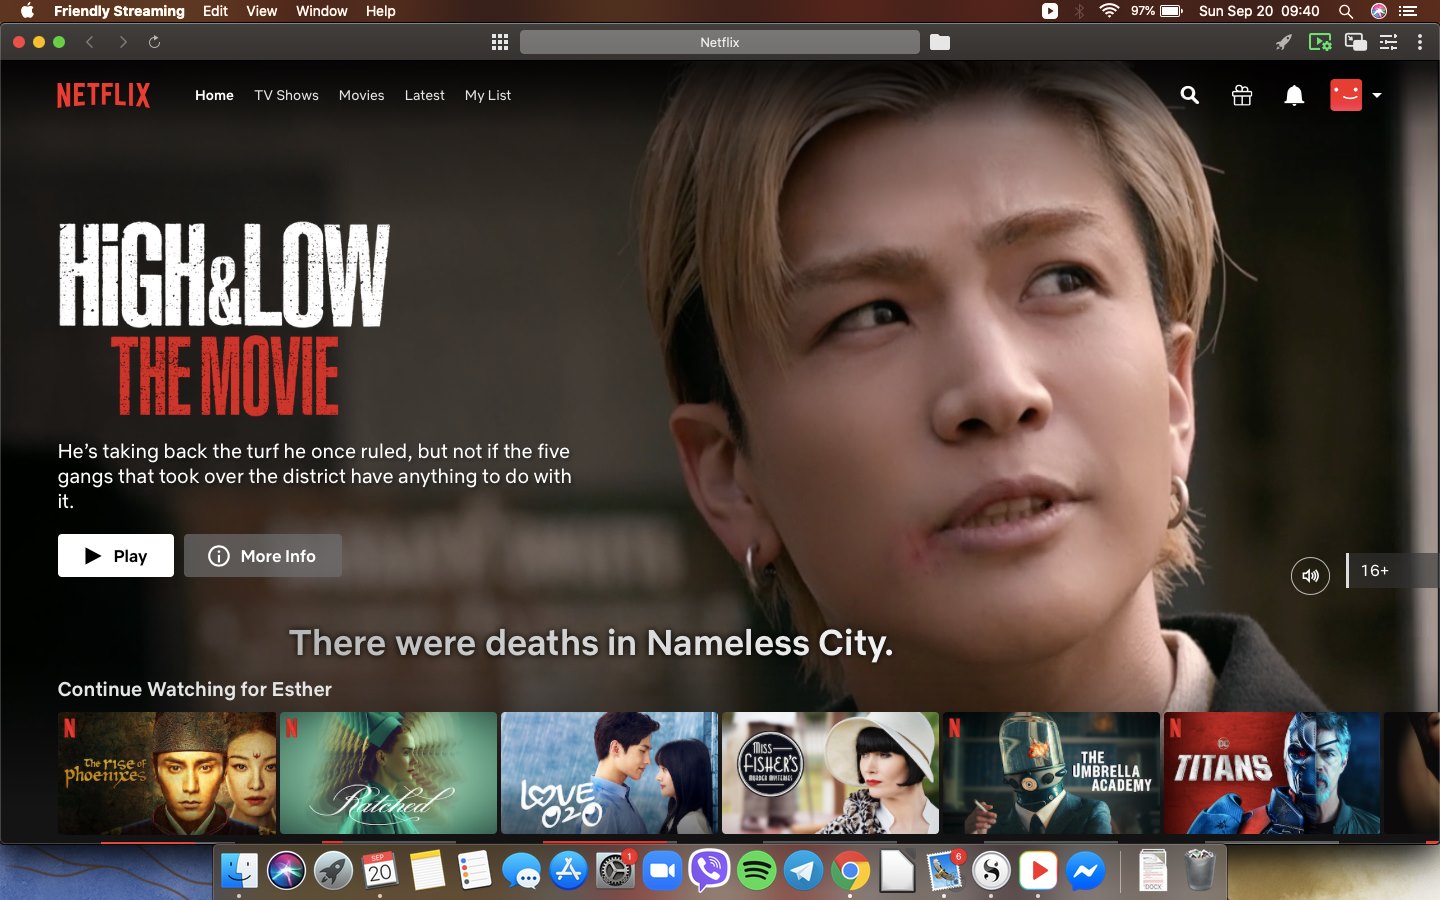
Task: Open More Info for the featured movie
Action: point(263,556)
